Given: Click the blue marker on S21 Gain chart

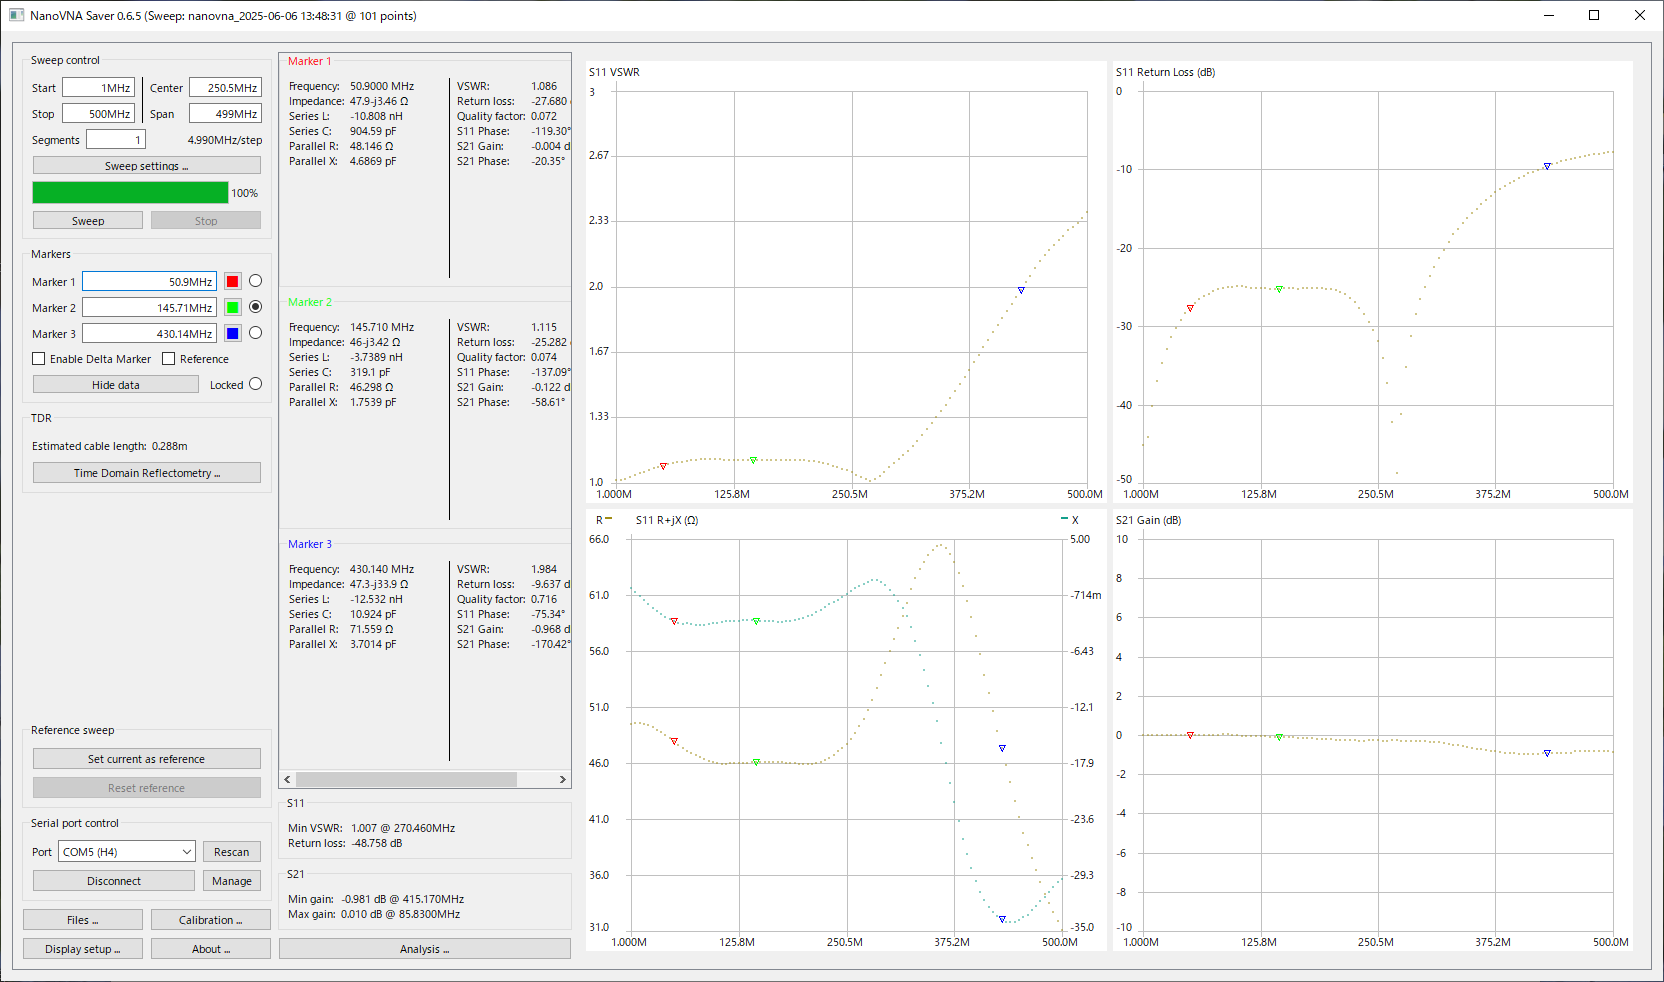Looking at the screenshot, I should [x=1547, y=753].
